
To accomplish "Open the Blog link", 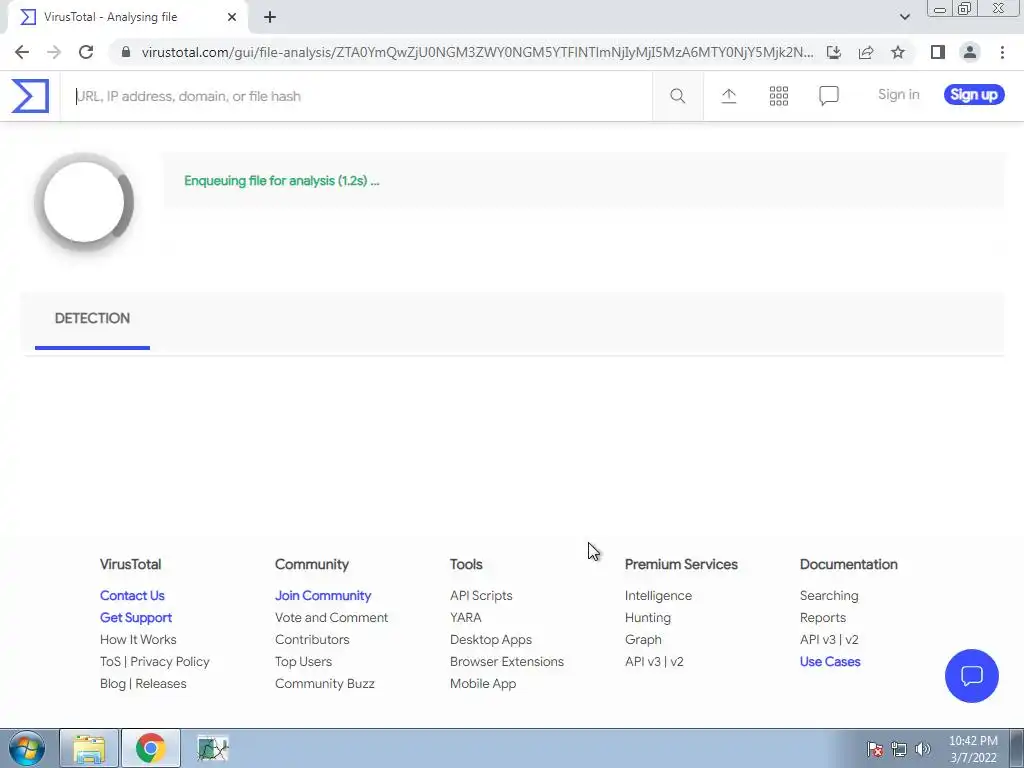I will coord(112,684).
